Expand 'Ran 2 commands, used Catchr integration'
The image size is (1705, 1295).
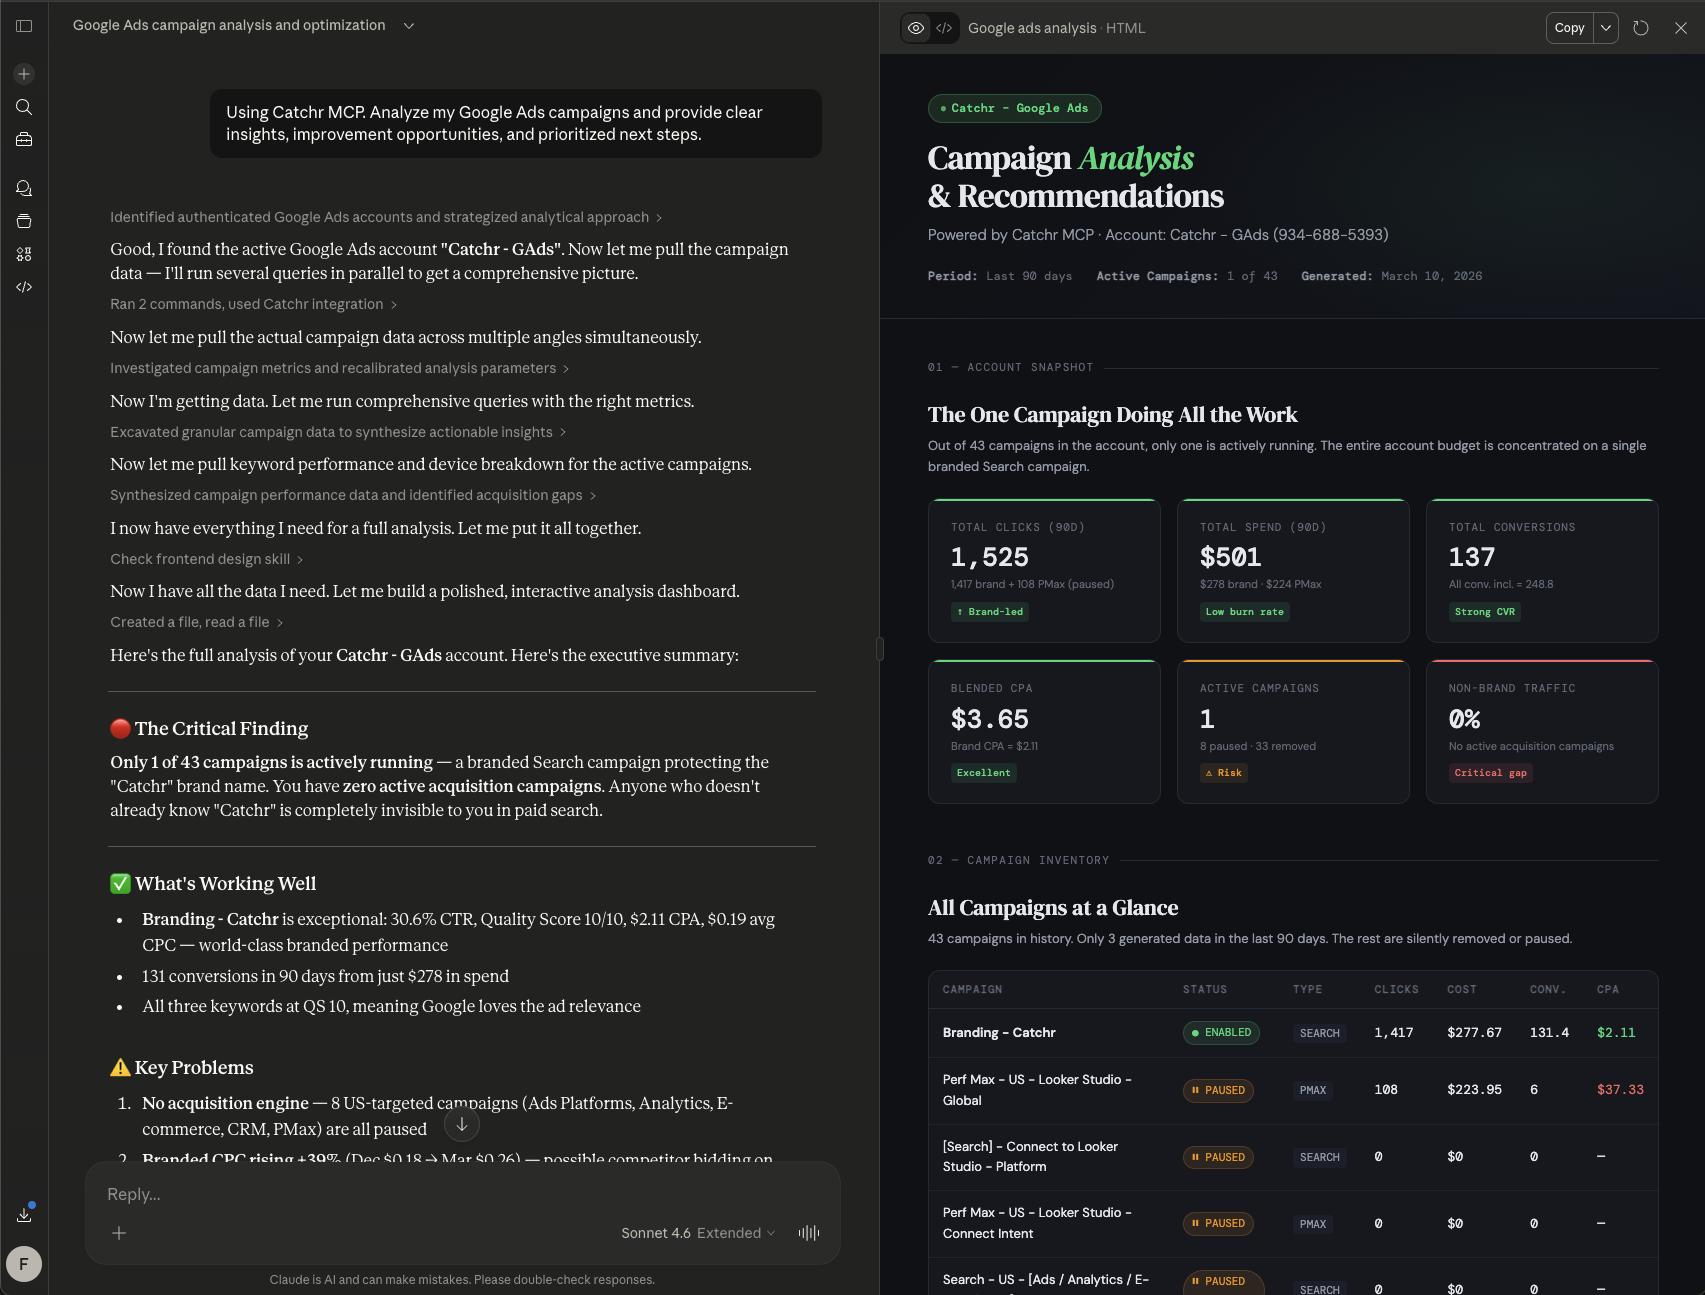click(x=254, y=304)
